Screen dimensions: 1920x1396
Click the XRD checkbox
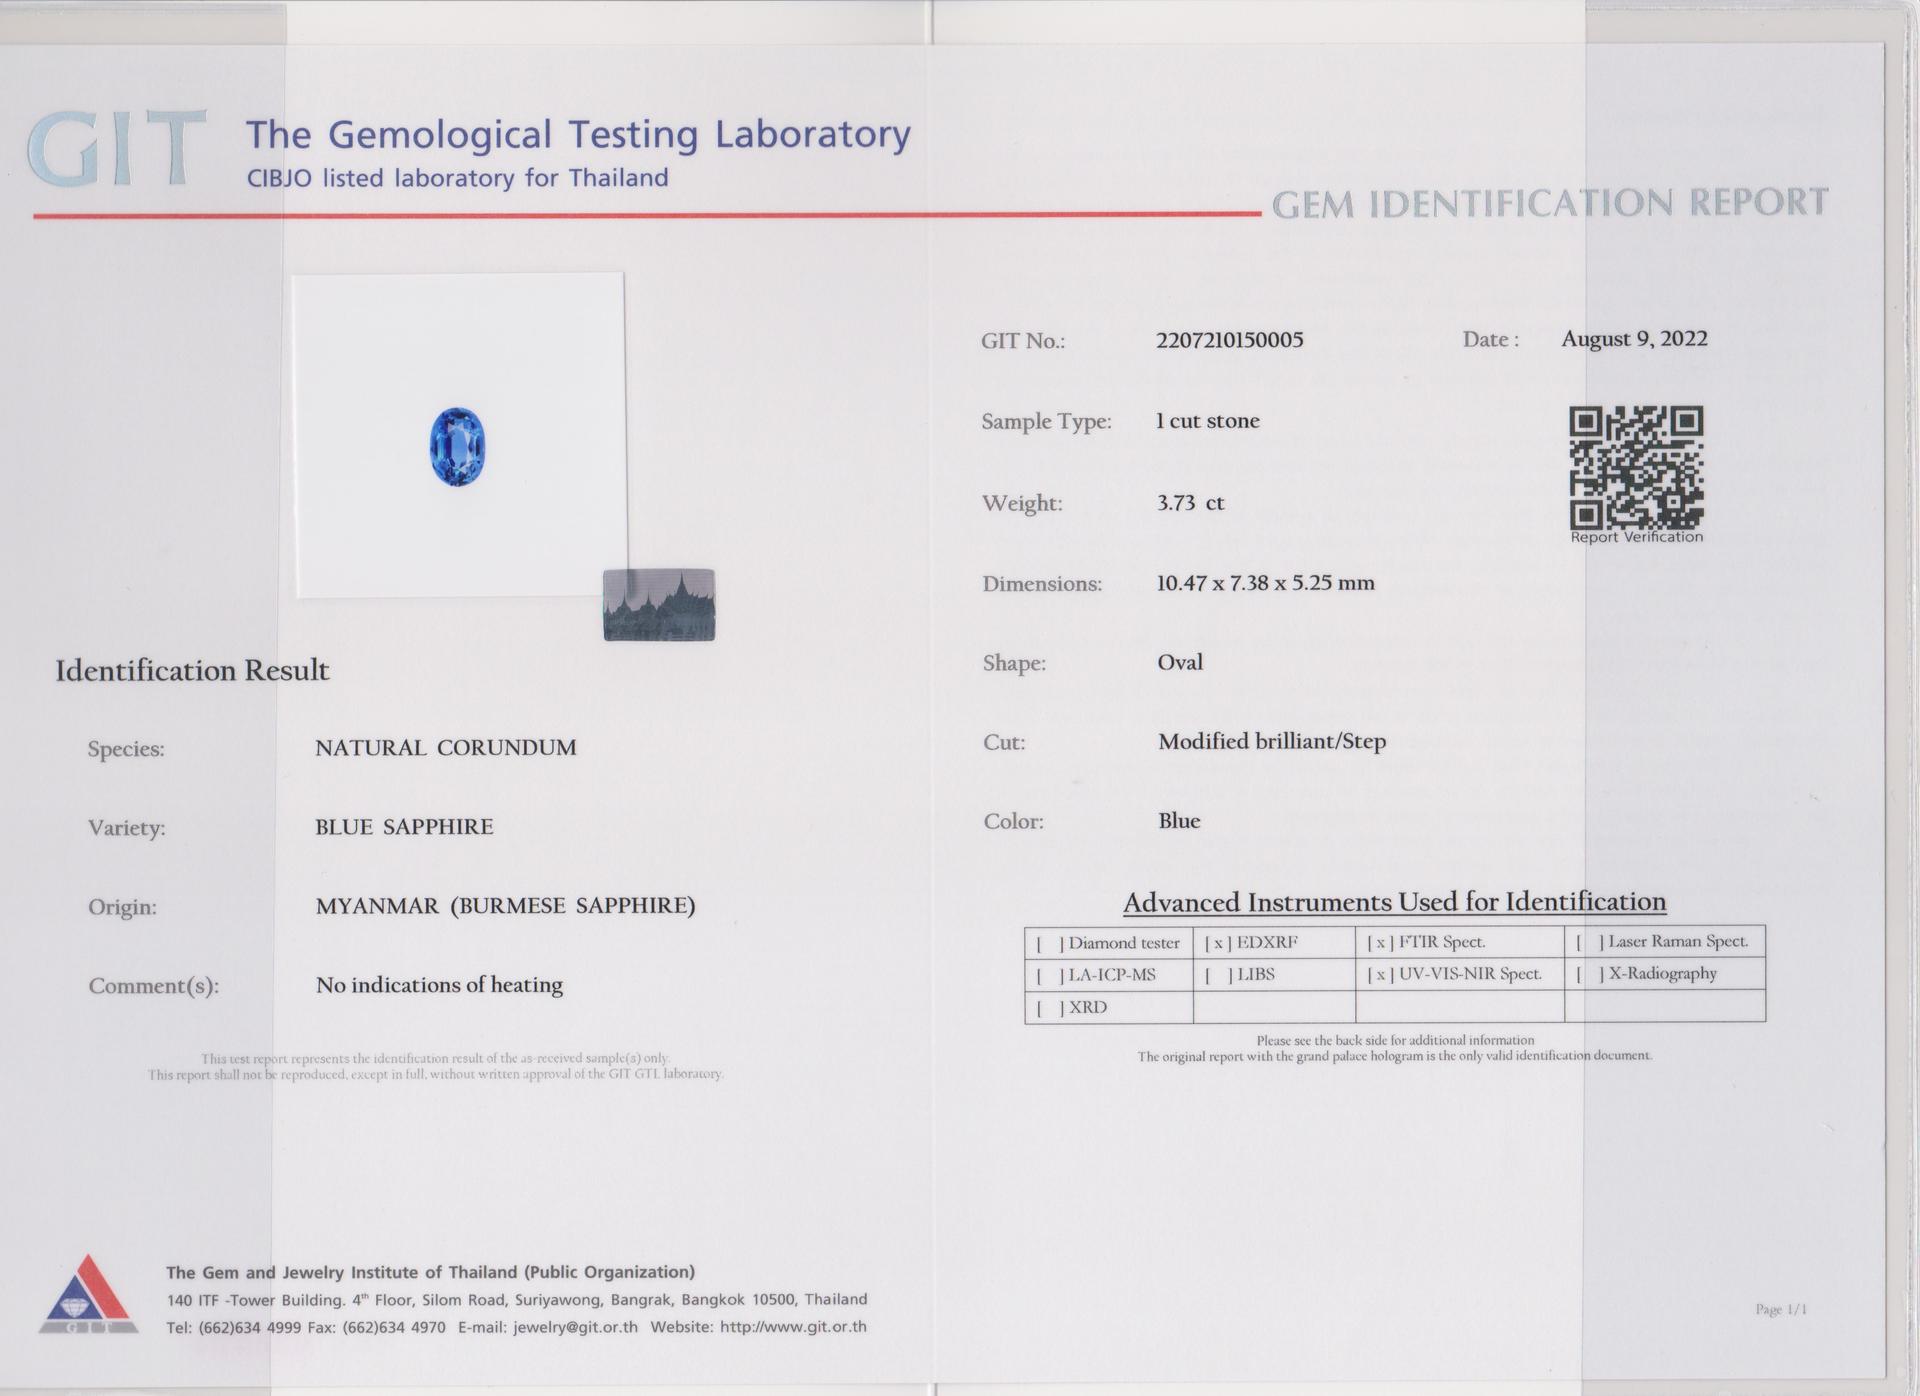click(1049, 1008)
